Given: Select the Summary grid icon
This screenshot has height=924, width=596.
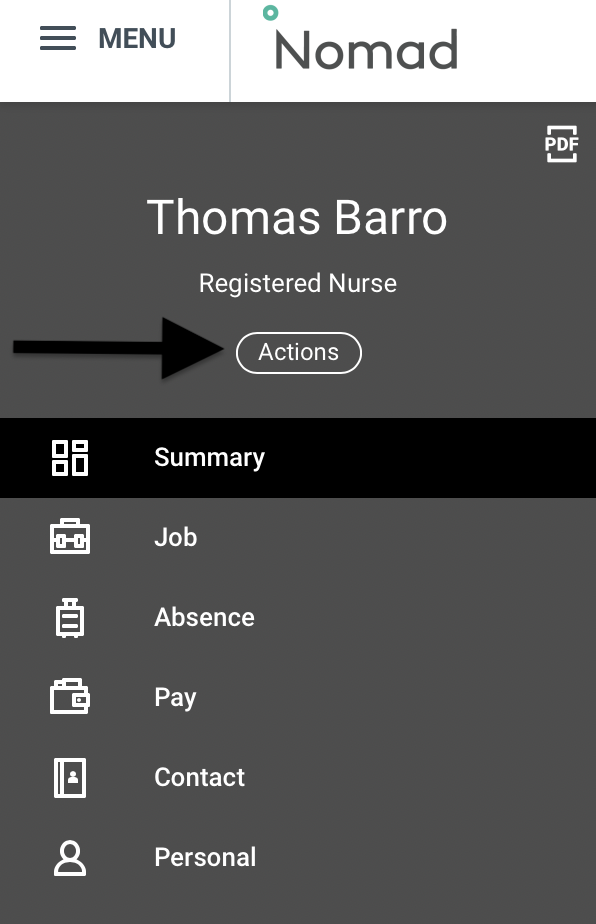Looking at the screenshot, I should [x=69, y=457].
